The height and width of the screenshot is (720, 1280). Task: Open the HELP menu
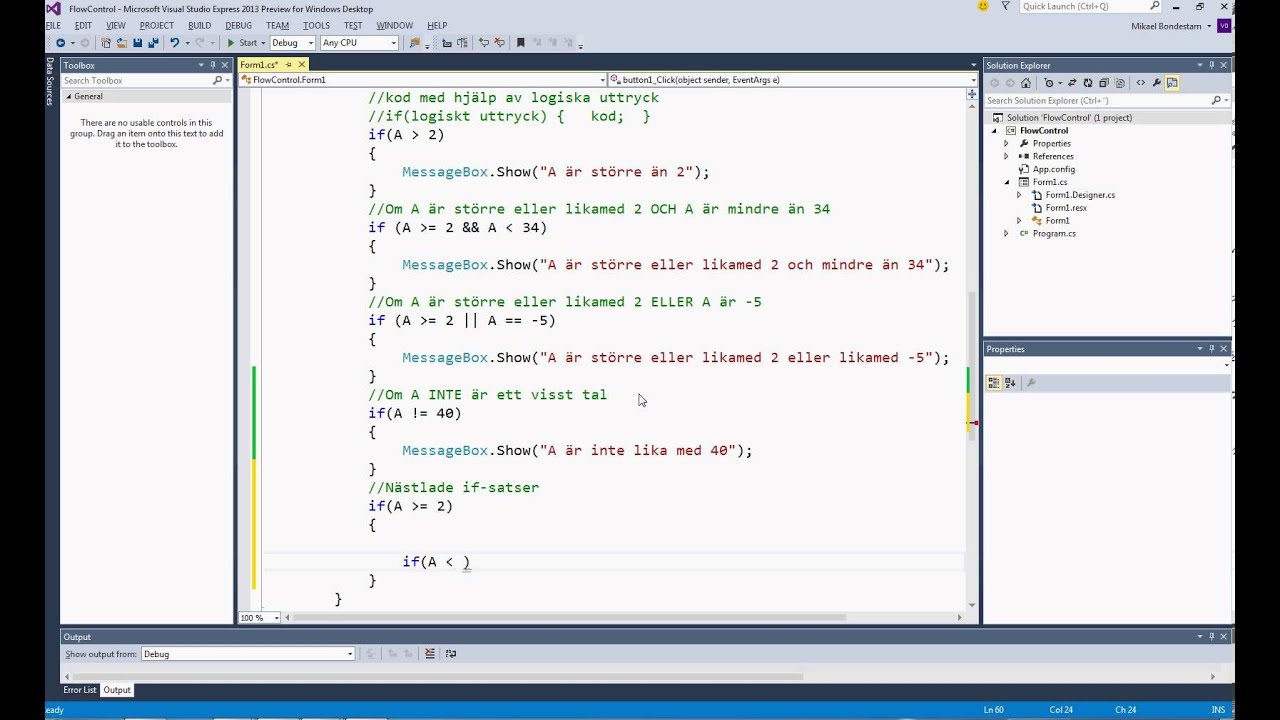[437, 25]
